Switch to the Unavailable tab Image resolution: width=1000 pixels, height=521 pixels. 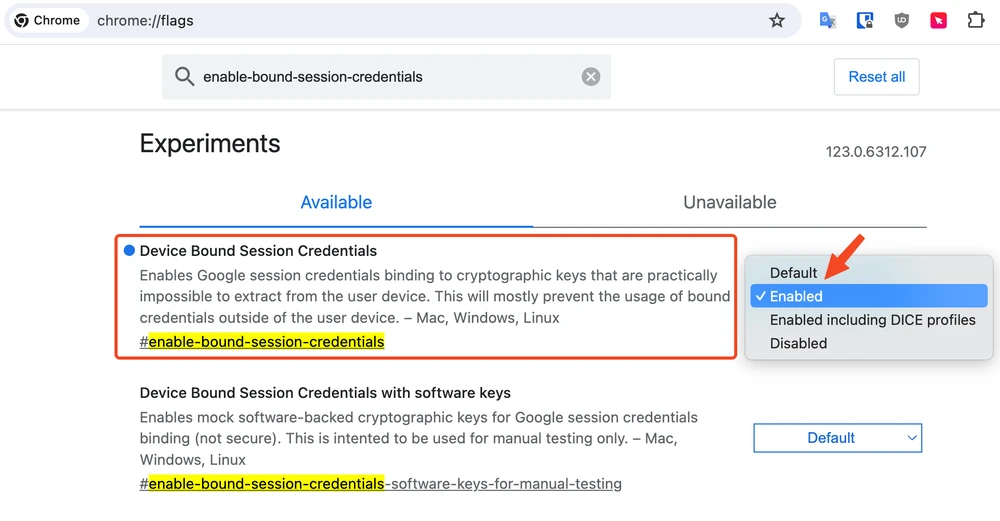coord(729,202)
